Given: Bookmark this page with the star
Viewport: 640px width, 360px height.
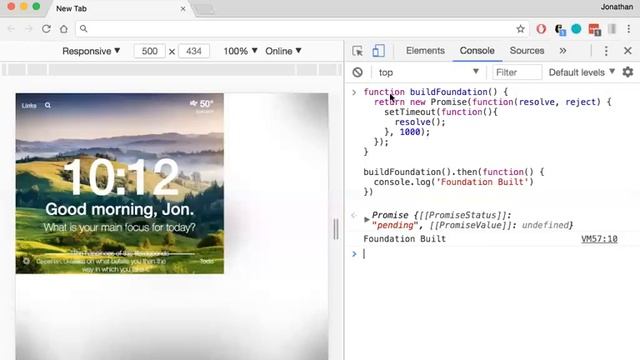Looking at the screenshot, I should click(520, 29).
